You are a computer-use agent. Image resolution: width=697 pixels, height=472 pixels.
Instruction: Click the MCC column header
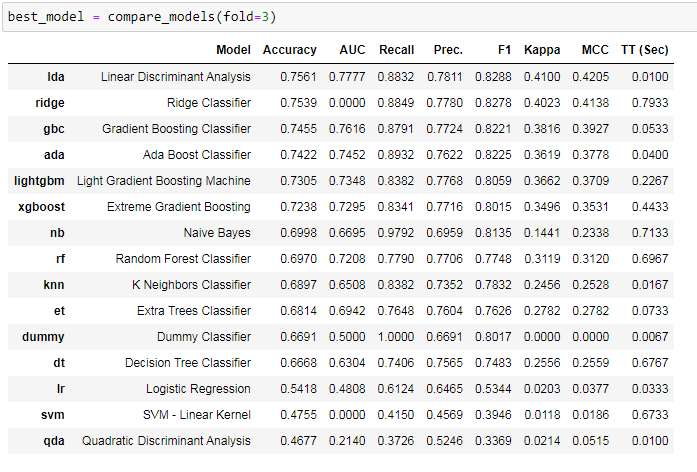pos(595,50)
